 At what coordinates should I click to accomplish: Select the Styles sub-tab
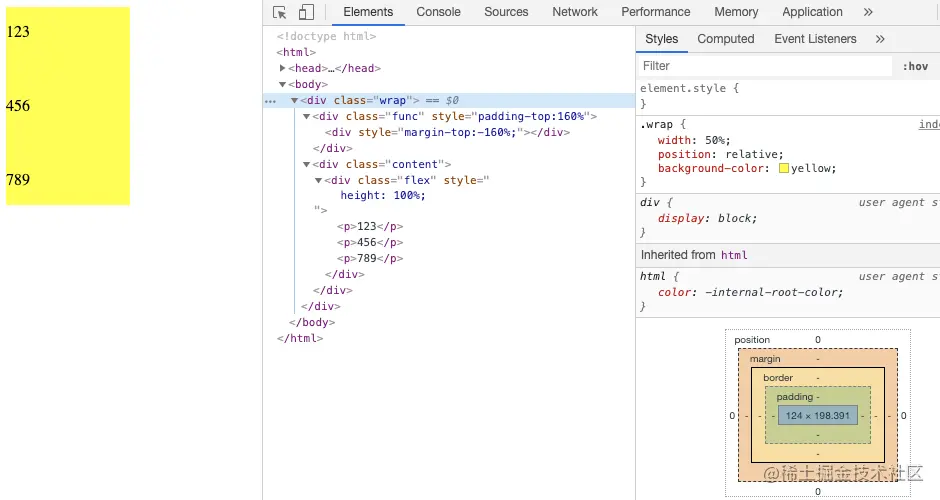click(661, 39)
